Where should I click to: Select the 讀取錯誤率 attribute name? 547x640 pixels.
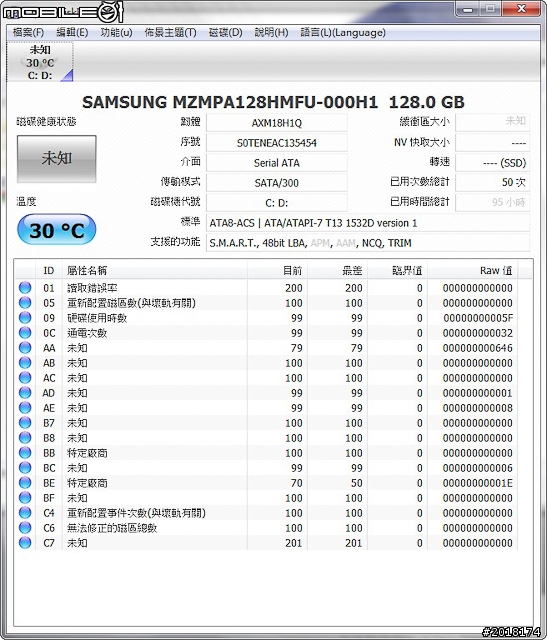coord(92,288)
